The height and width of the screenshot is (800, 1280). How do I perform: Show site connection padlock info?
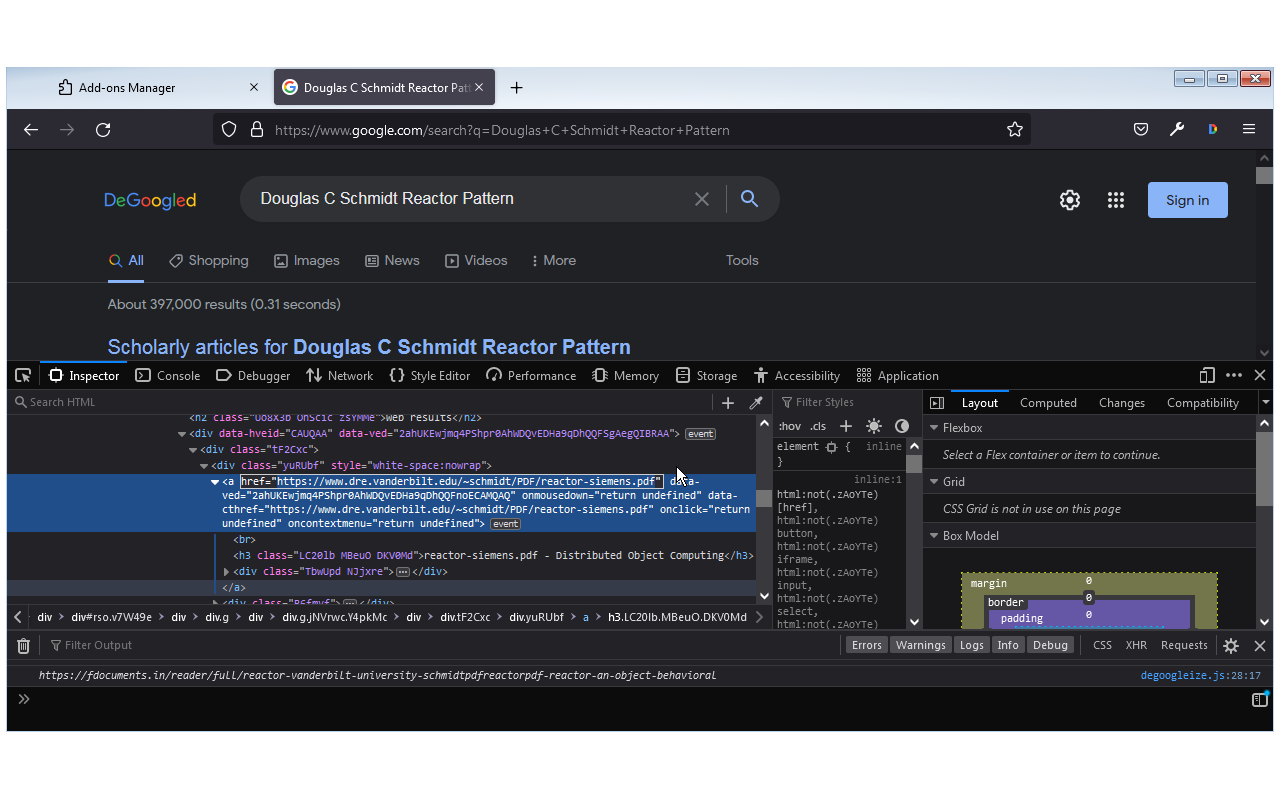point(256,130)
